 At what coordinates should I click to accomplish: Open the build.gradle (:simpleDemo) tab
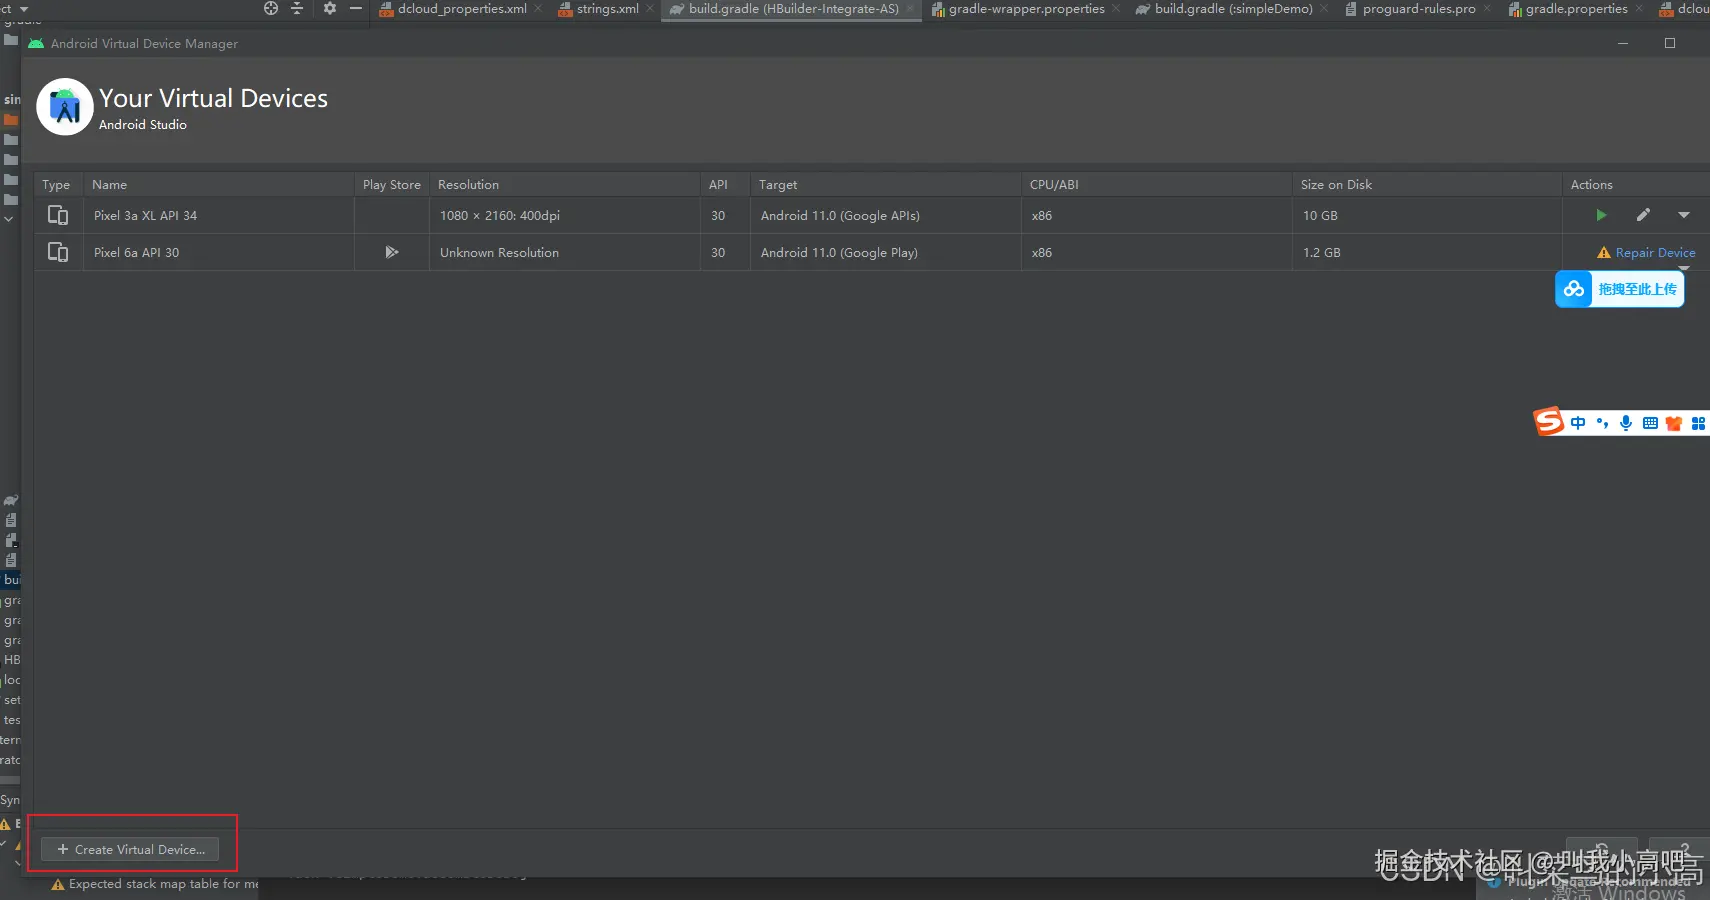coord(1233,9)
